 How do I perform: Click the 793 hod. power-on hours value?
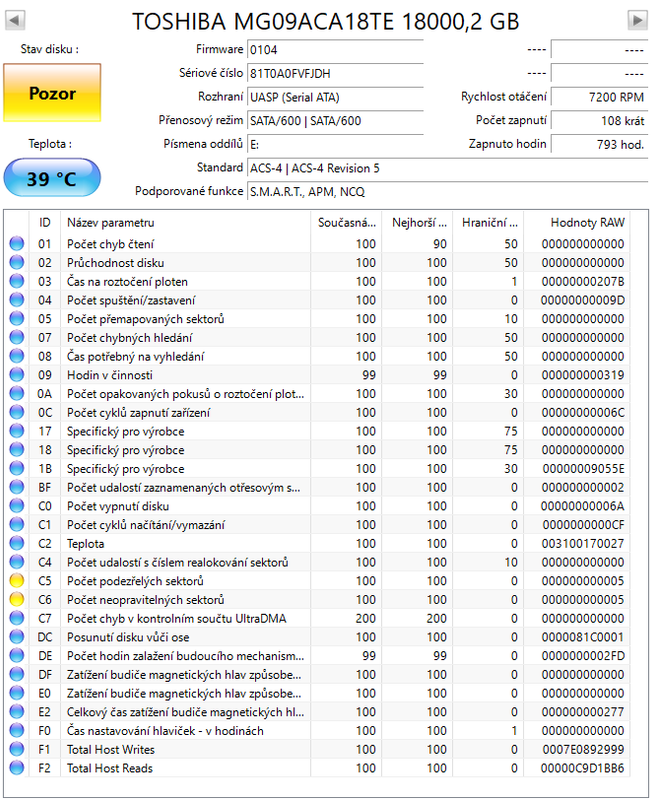point(599,144)
